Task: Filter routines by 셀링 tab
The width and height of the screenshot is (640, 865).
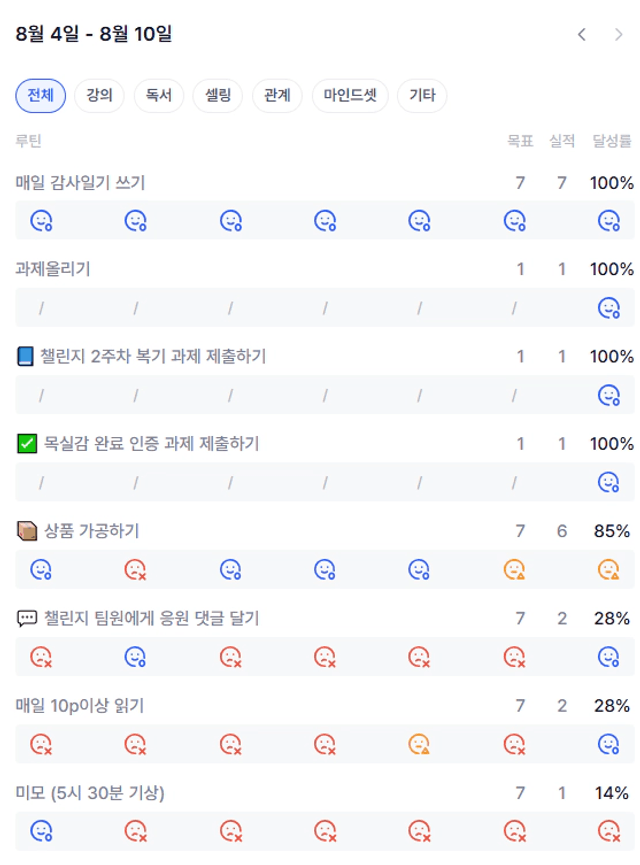Action: point(217,95)
